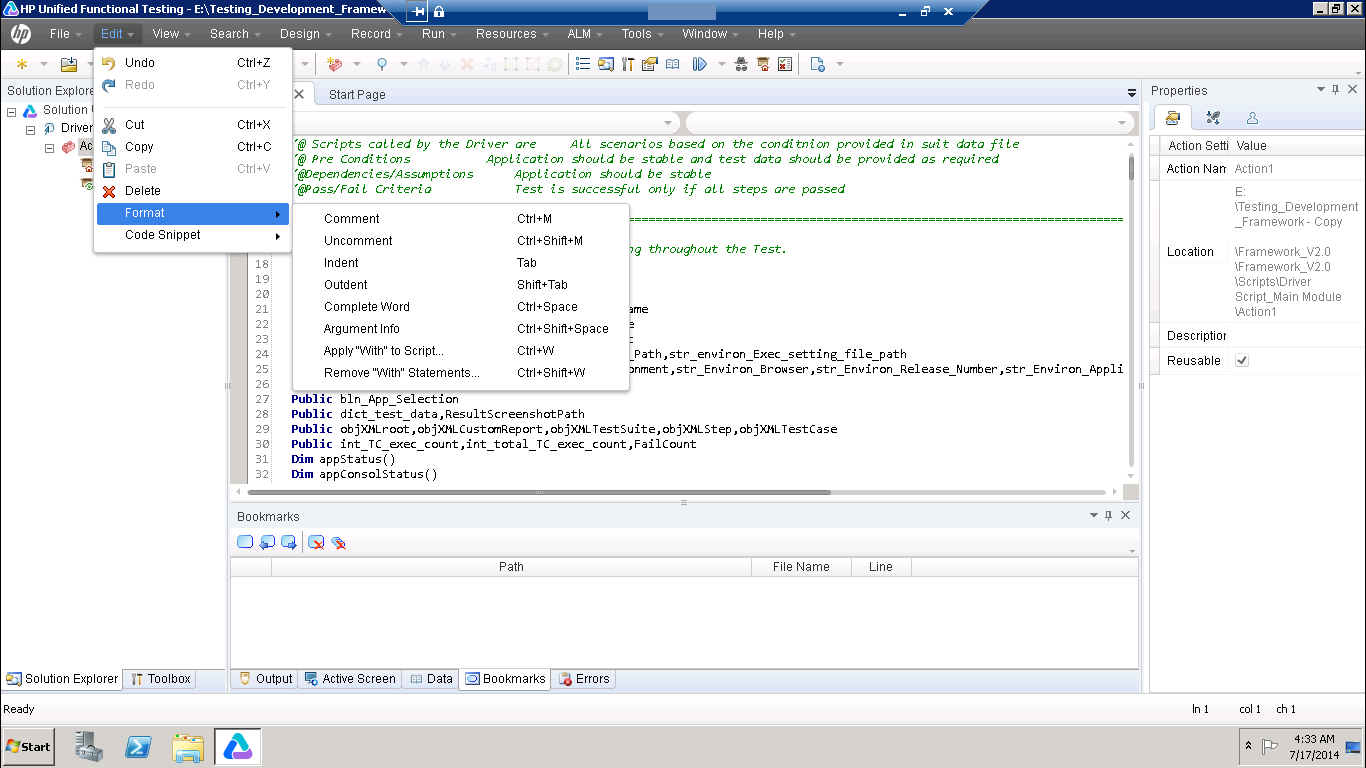Run the test using the Run toolbar icon
Viewport: 1366px width, 768px height.
700,64
